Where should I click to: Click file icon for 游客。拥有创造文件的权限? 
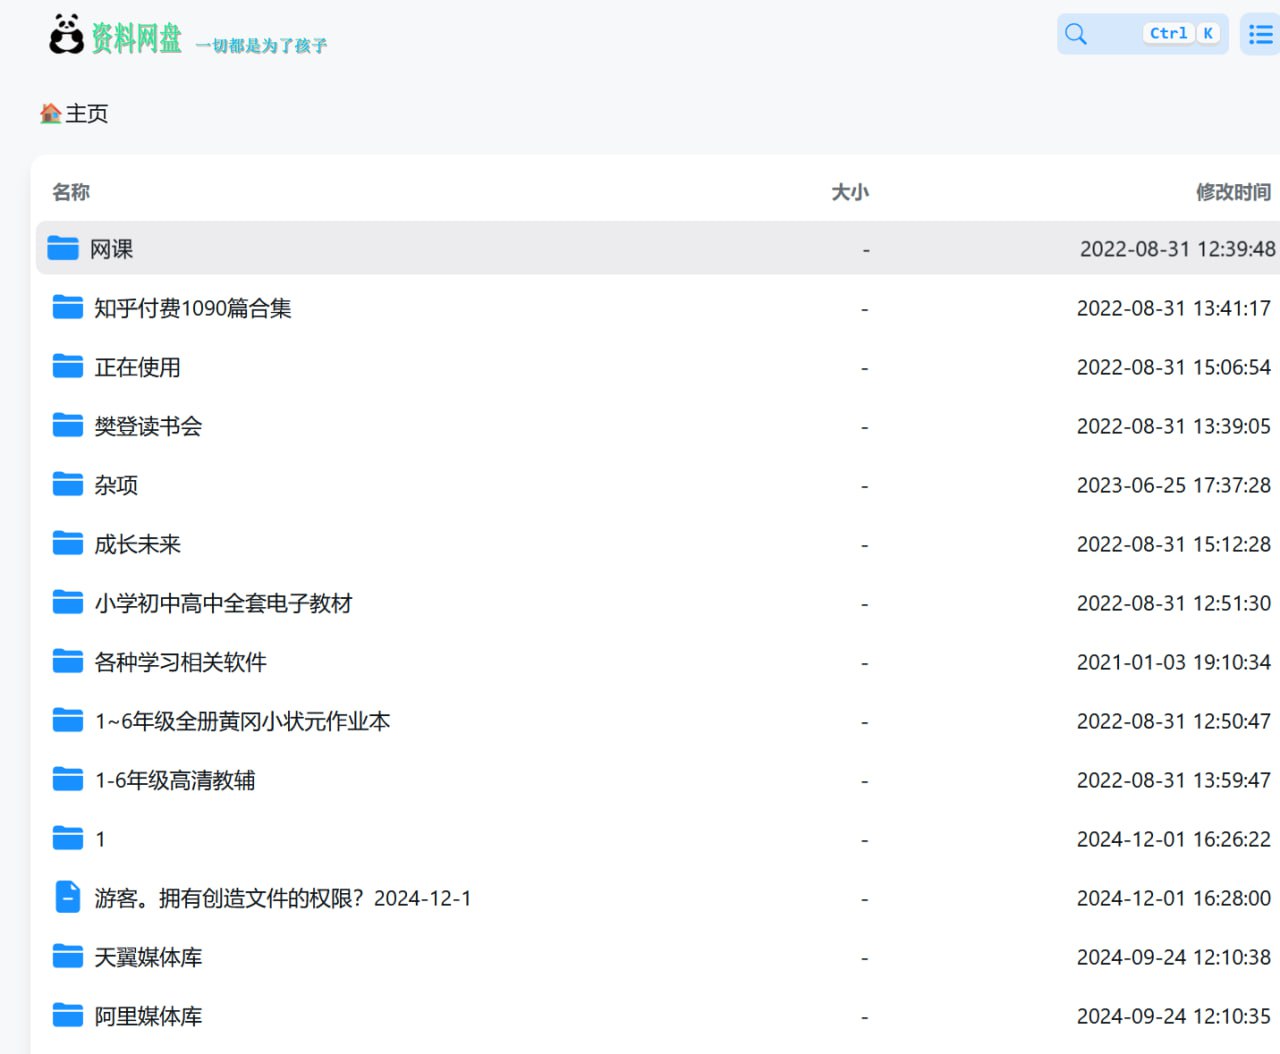point(68,897)
